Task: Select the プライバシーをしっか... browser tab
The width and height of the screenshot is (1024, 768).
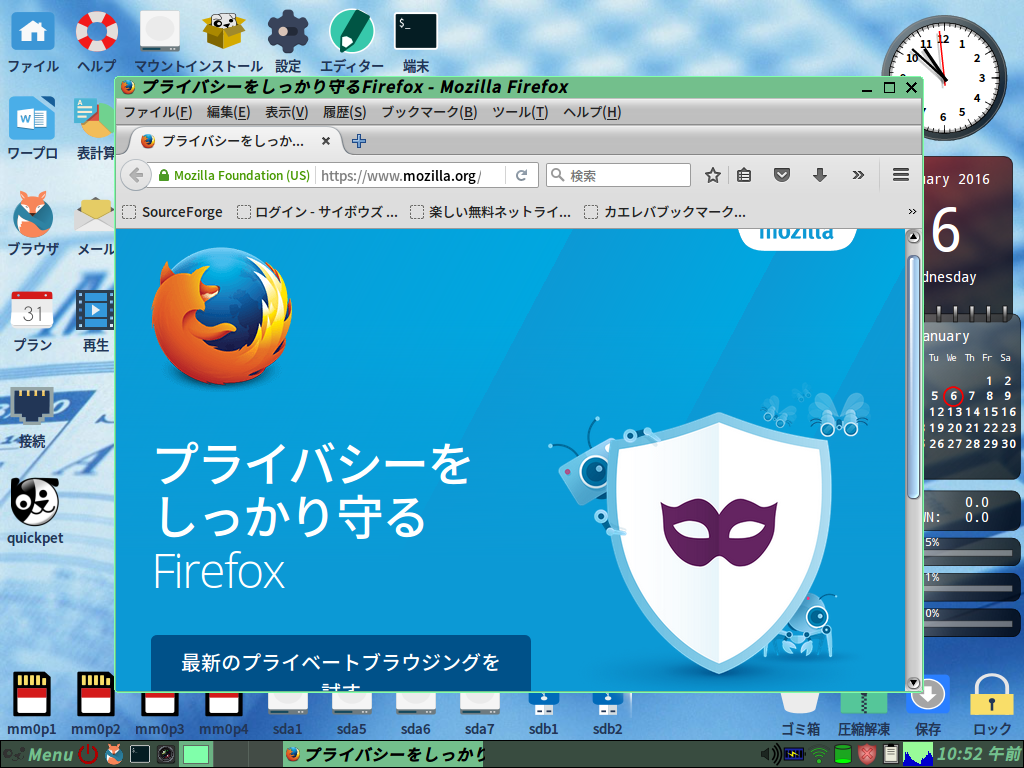Action: (x=232, y=141)
